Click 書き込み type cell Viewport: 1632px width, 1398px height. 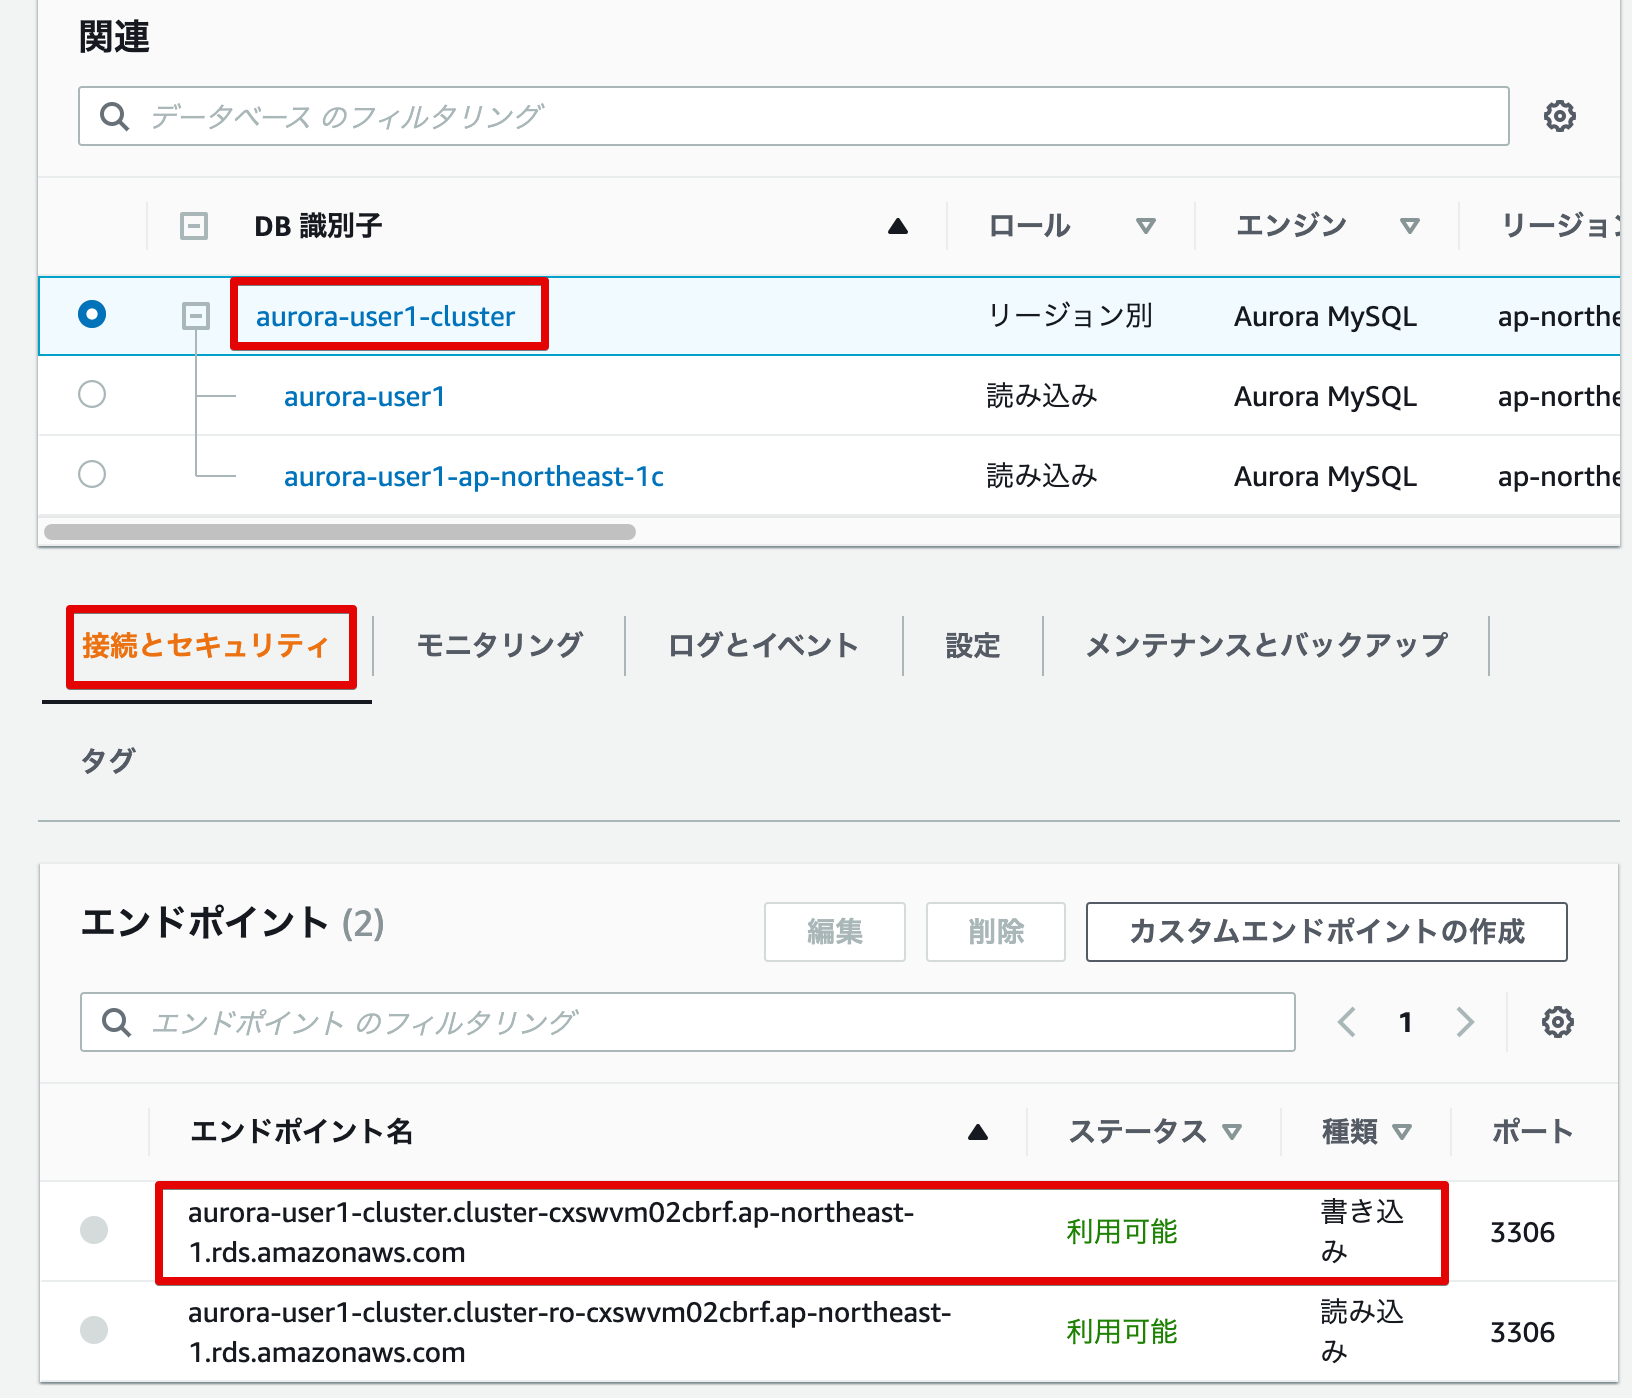pyautogui.click(x=1362, y=1232)
